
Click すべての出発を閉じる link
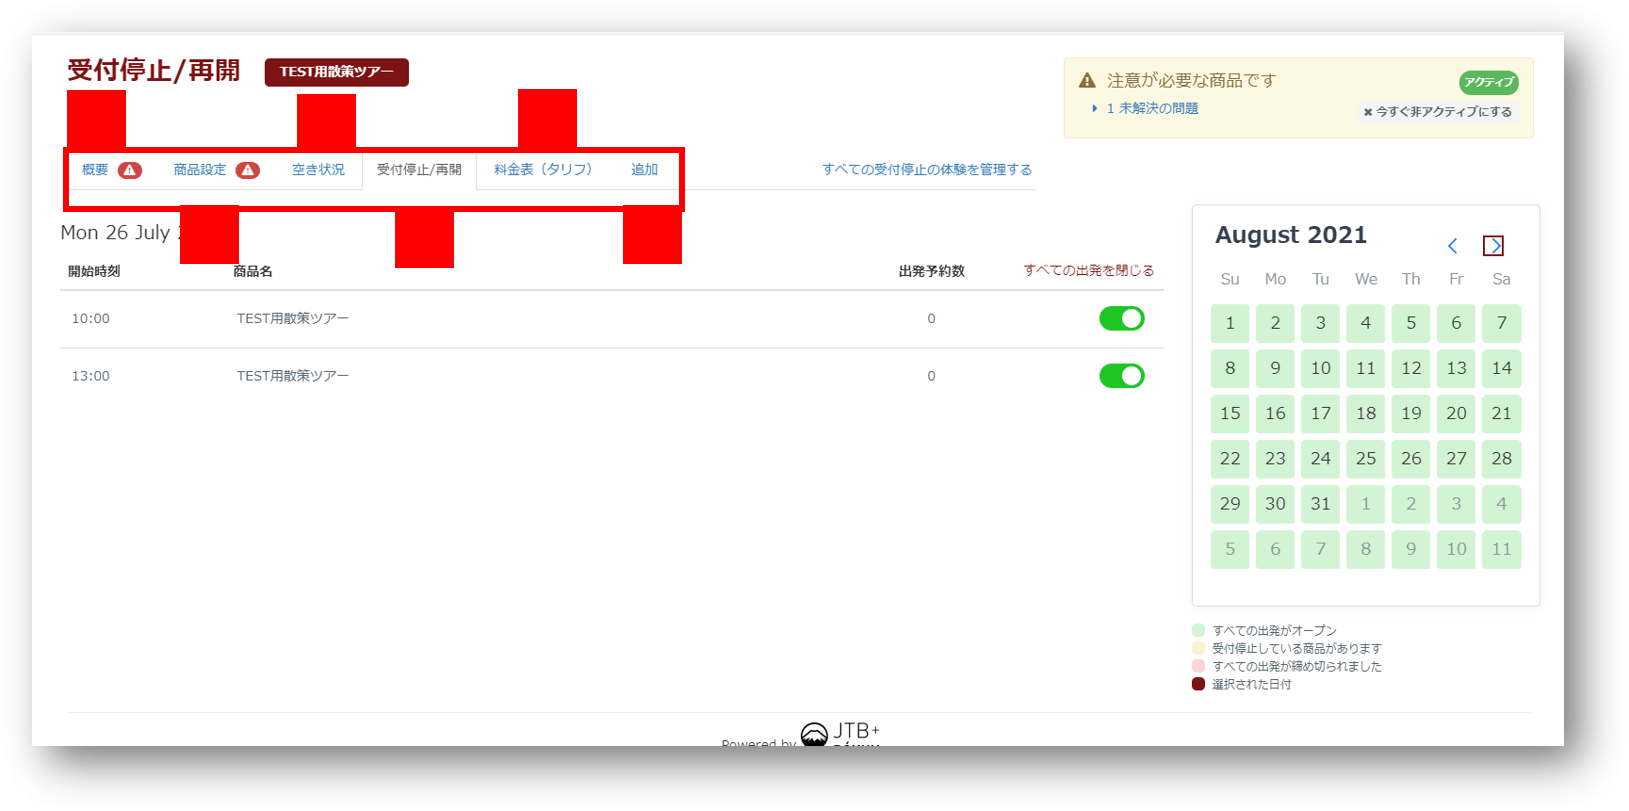coord(1089,271)
